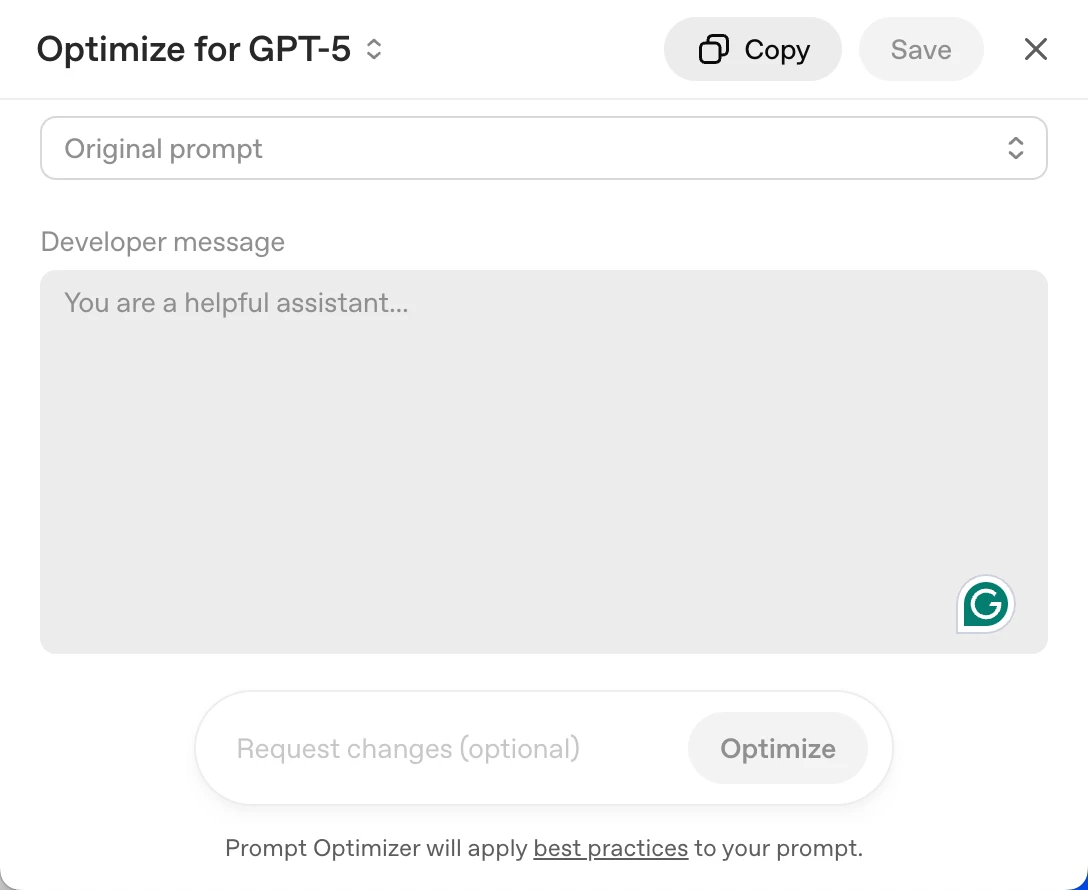Click the words "to your prompt." in the footer
The width and height of the screenshot is (1088, 890).
coord(778,849)
